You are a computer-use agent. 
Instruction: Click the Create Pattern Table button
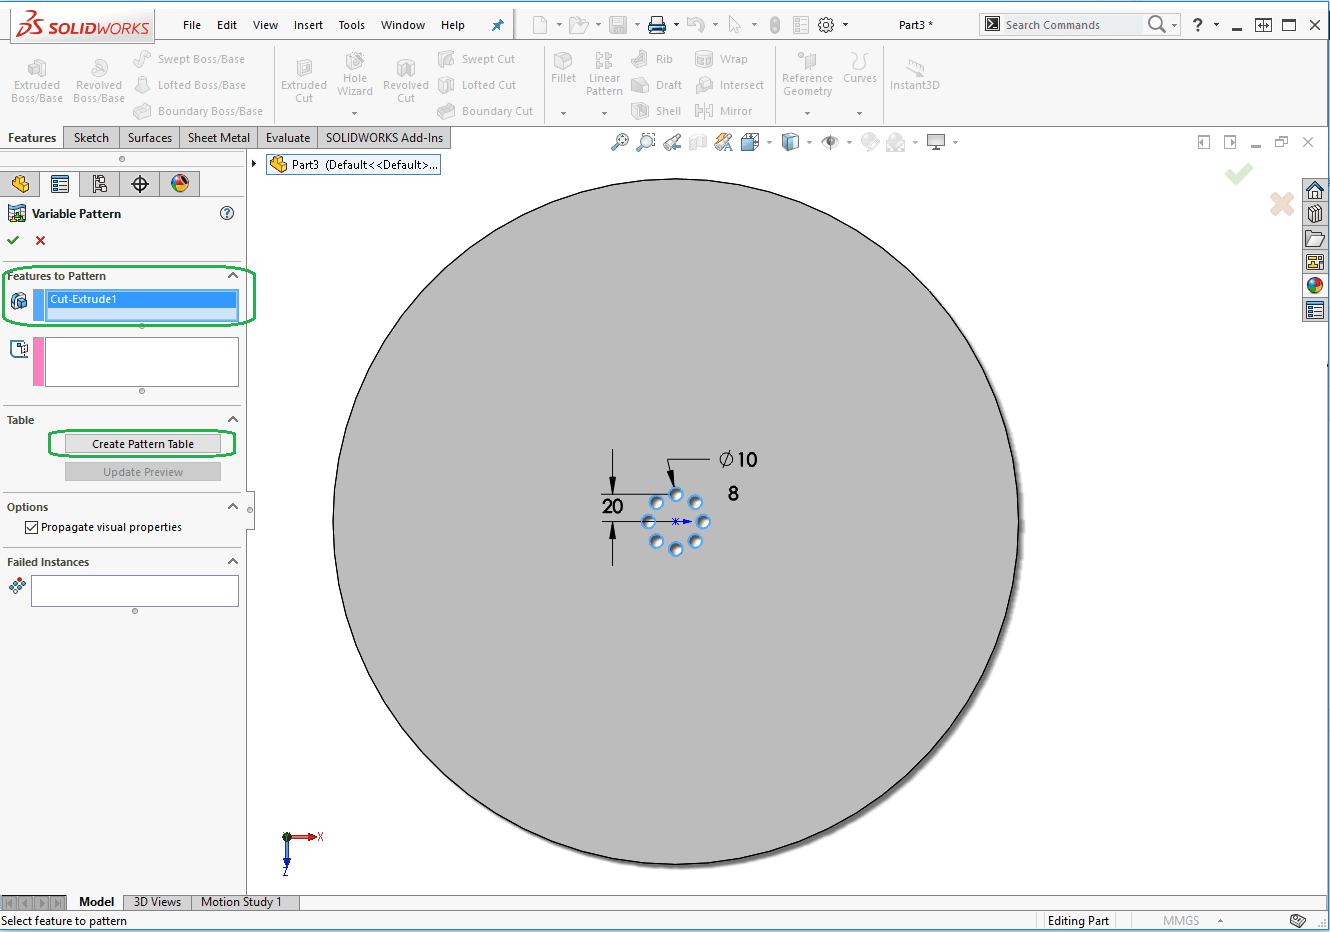coord(143,444)
